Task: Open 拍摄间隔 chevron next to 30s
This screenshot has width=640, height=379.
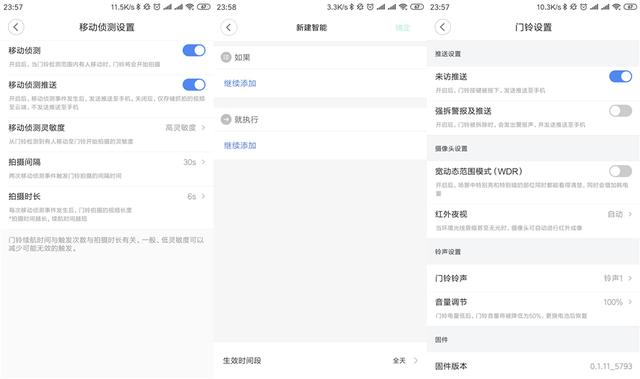Action: [203, 162]
